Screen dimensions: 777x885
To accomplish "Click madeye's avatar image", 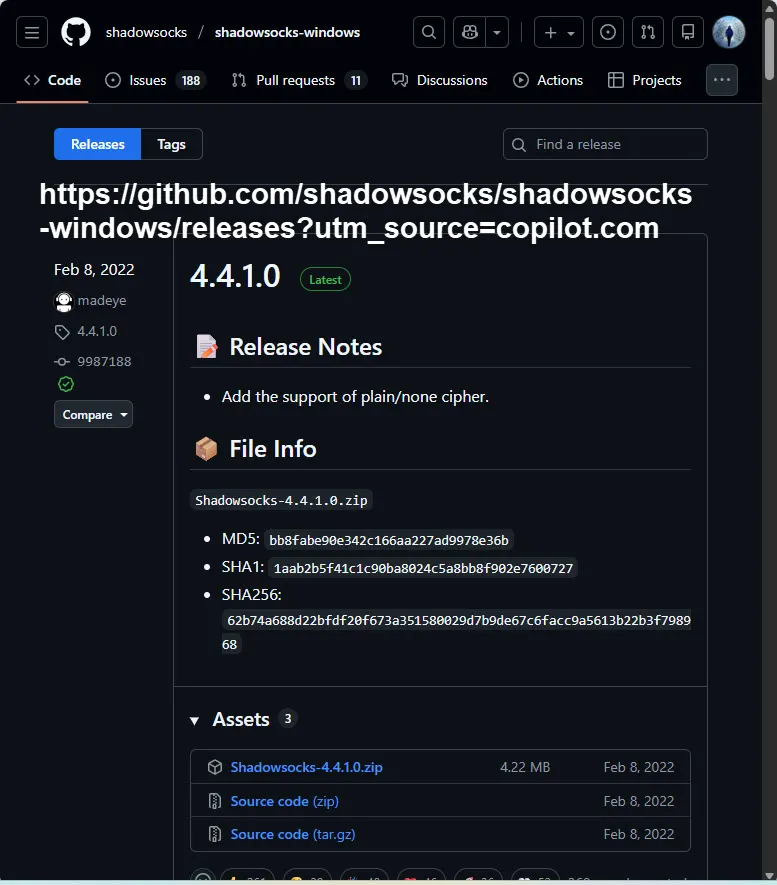I will [63, 301].
